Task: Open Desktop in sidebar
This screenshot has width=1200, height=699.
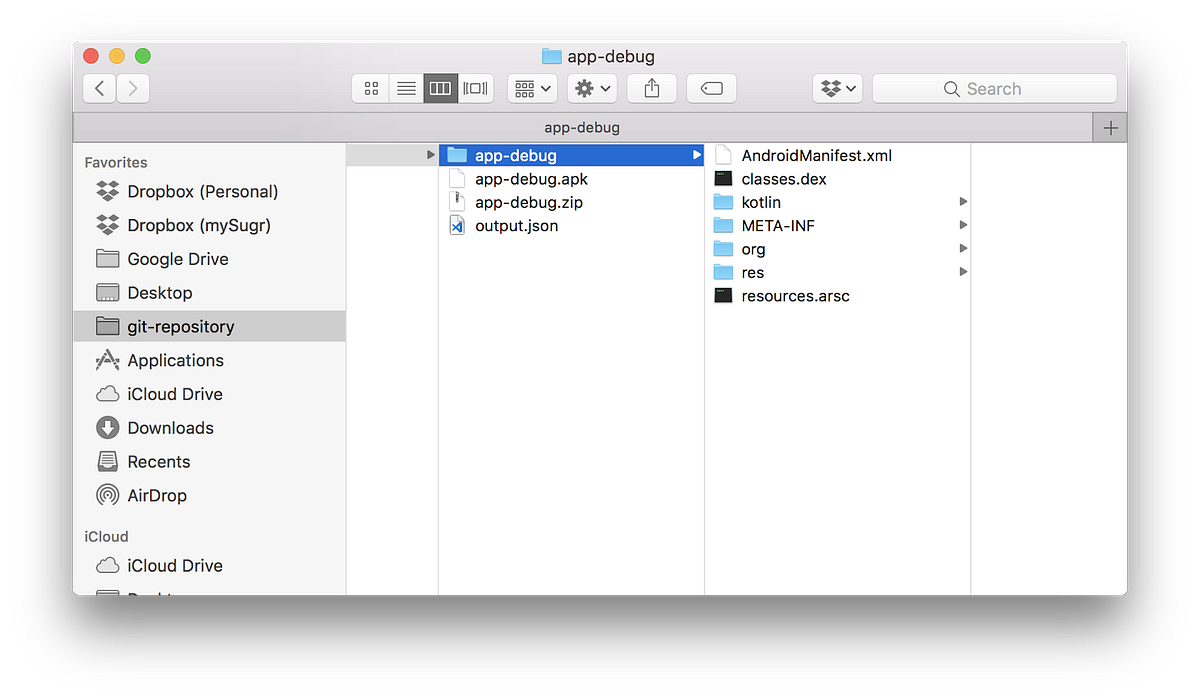Action: tap(210, 293)
